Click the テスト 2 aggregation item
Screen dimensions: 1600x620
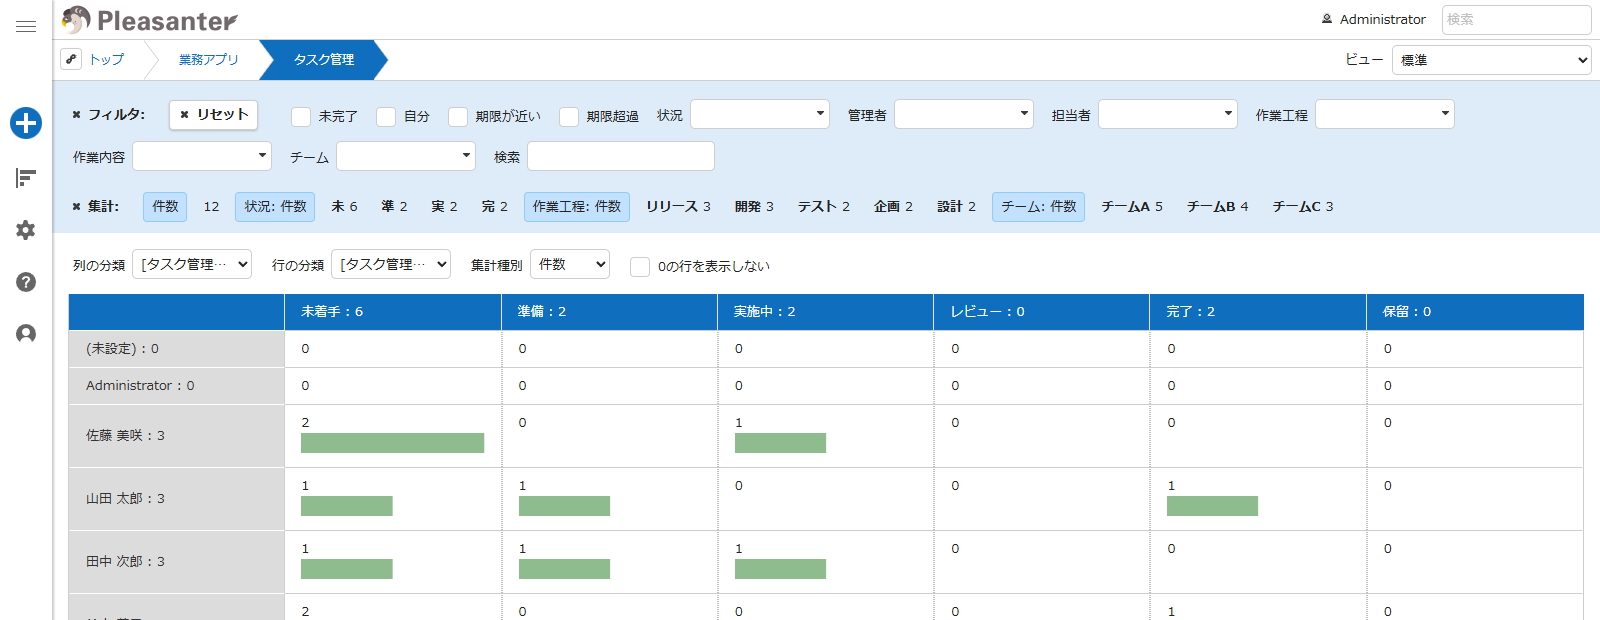[x=823, y=207]
